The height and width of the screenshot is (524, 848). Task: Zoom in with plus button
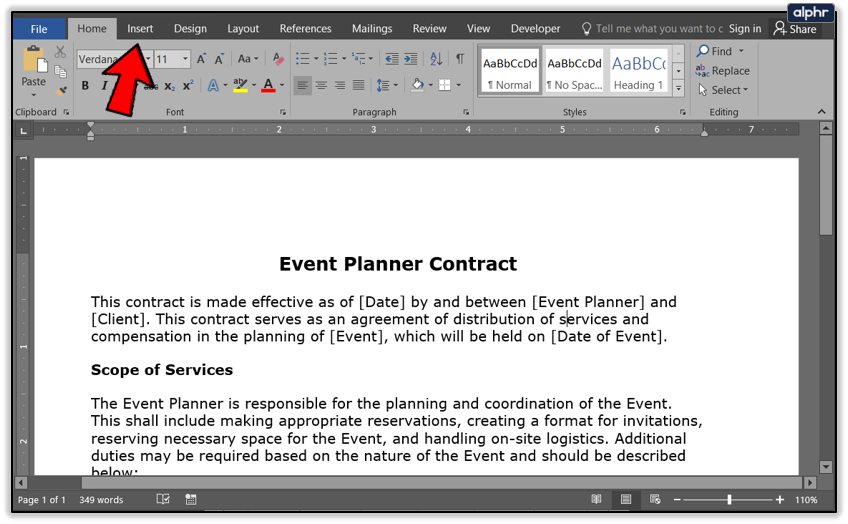coord(779,500)
